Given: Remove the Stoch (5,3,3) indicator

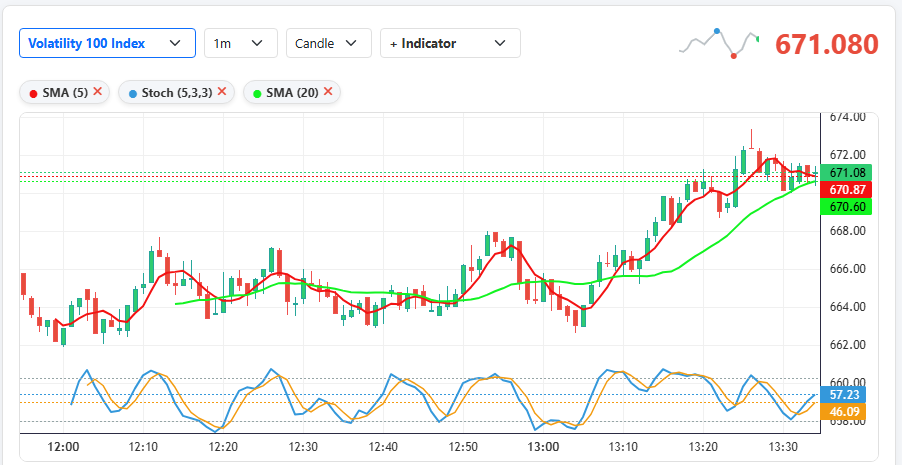Looking at the screenshot, I should pyautogui.click(x=222, y=92).
